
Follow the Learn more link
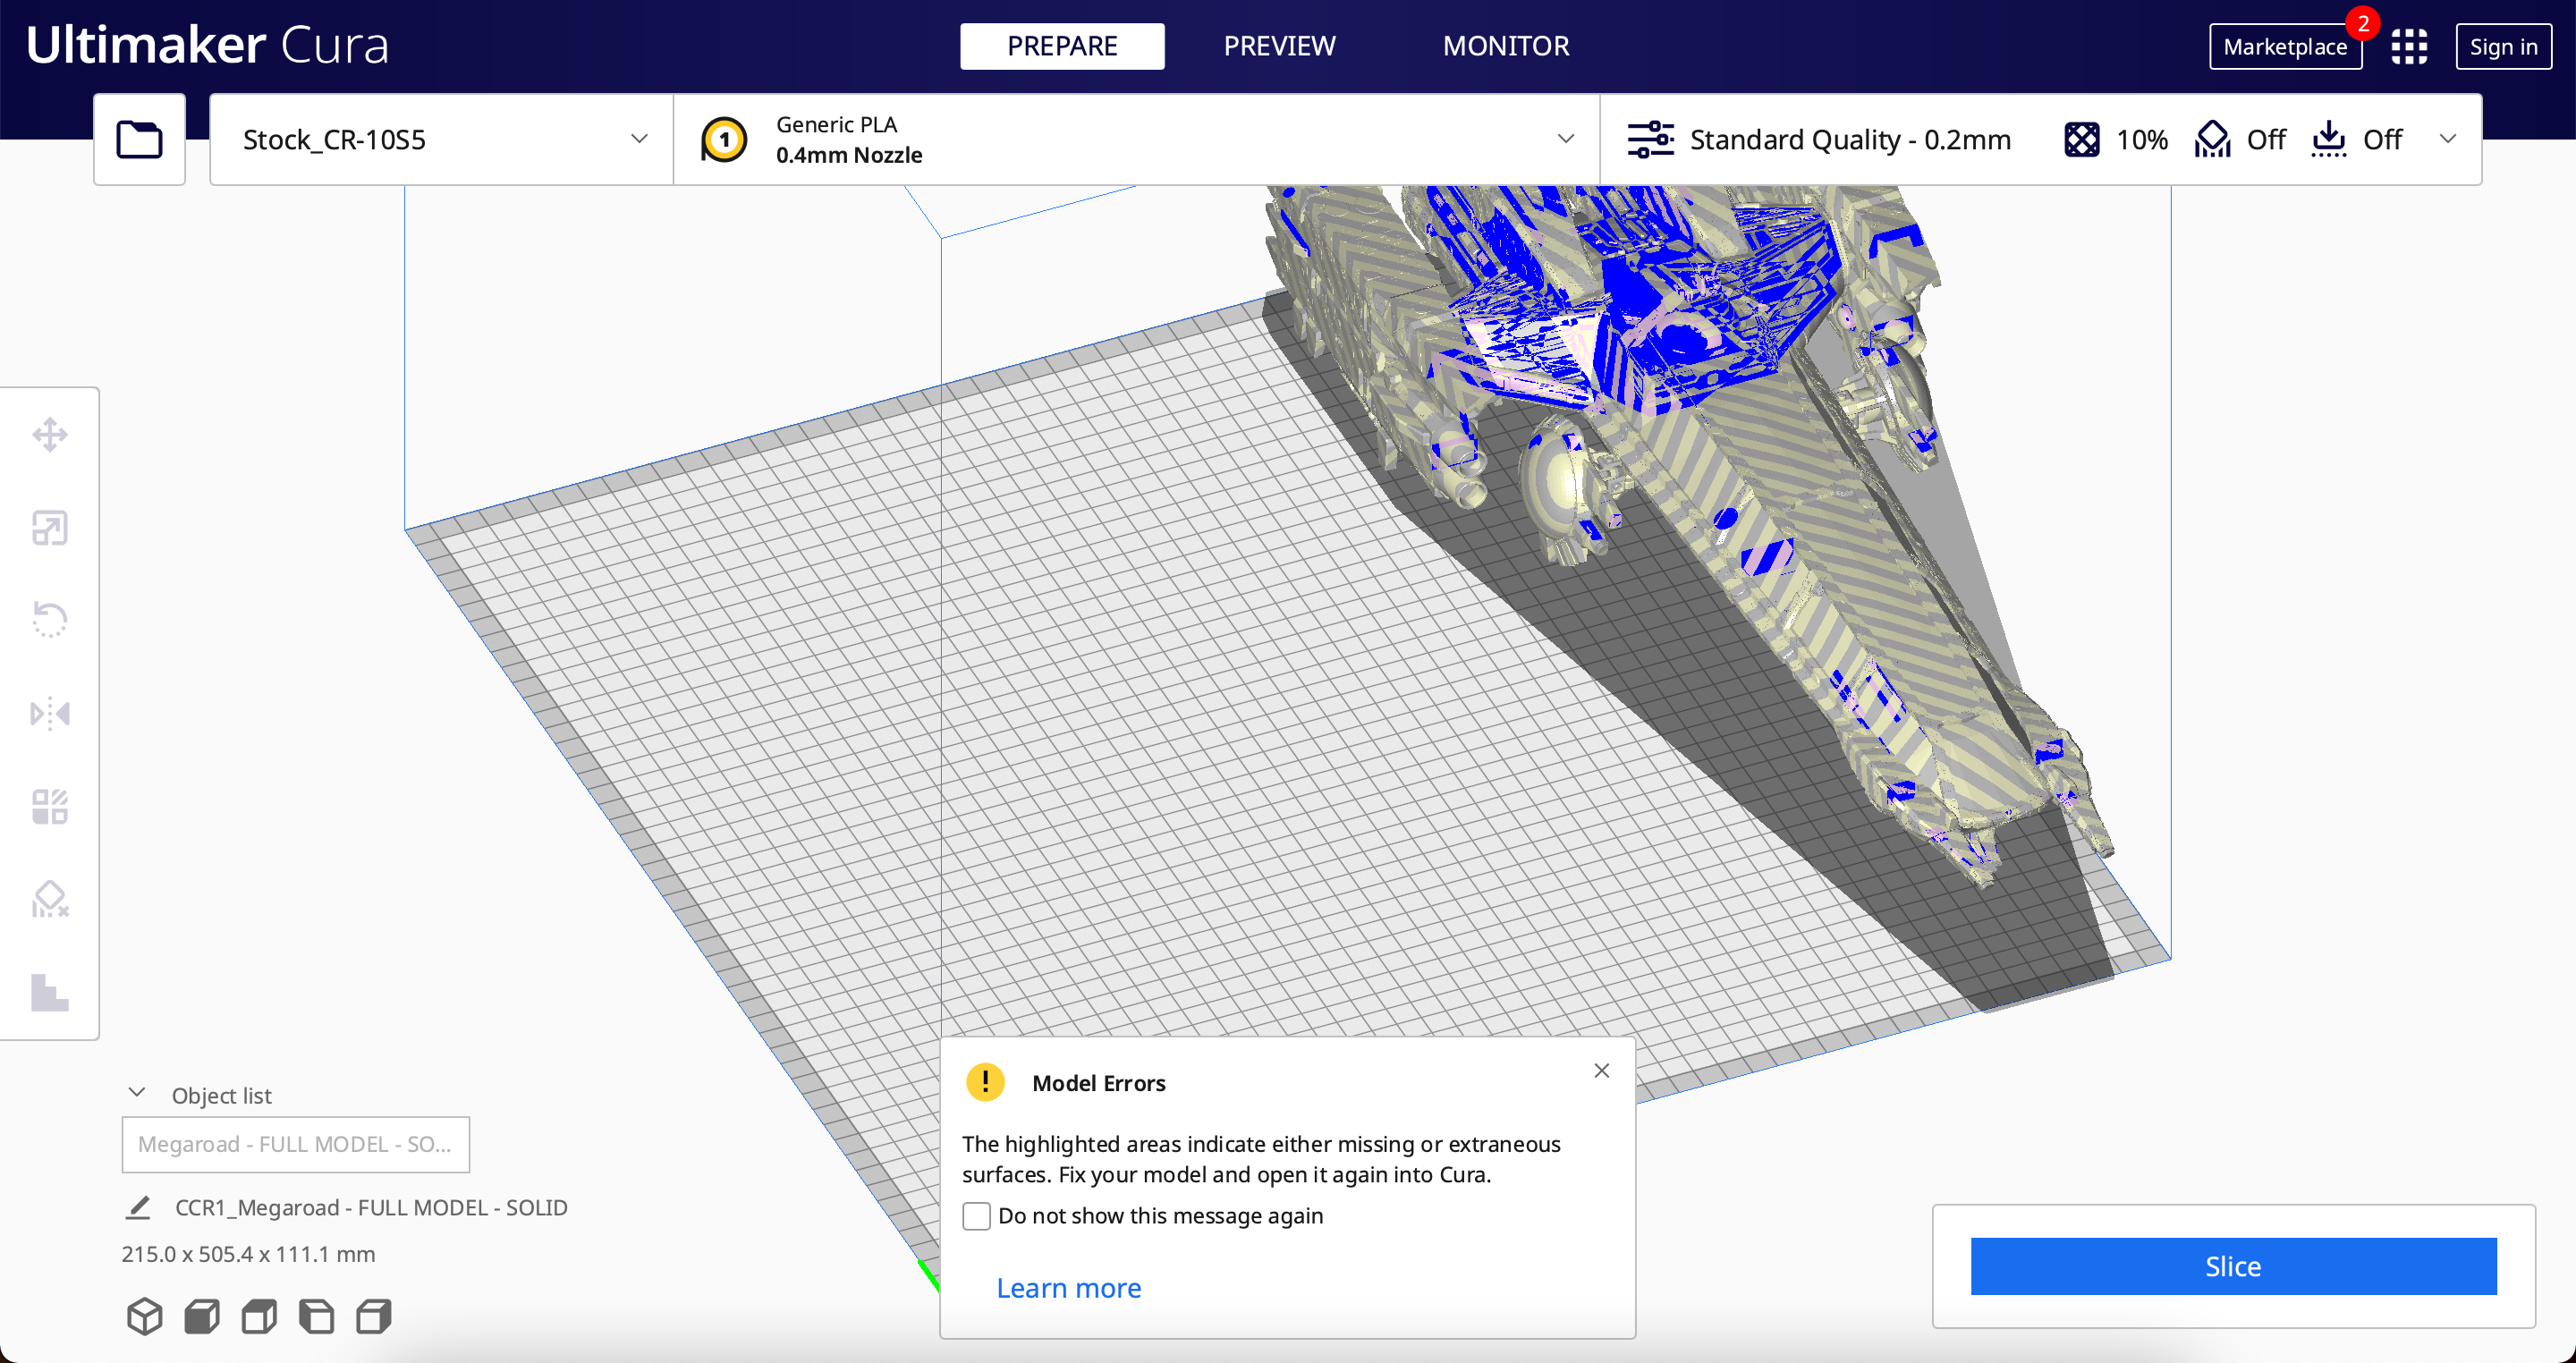click(x=1068, y=1288)
